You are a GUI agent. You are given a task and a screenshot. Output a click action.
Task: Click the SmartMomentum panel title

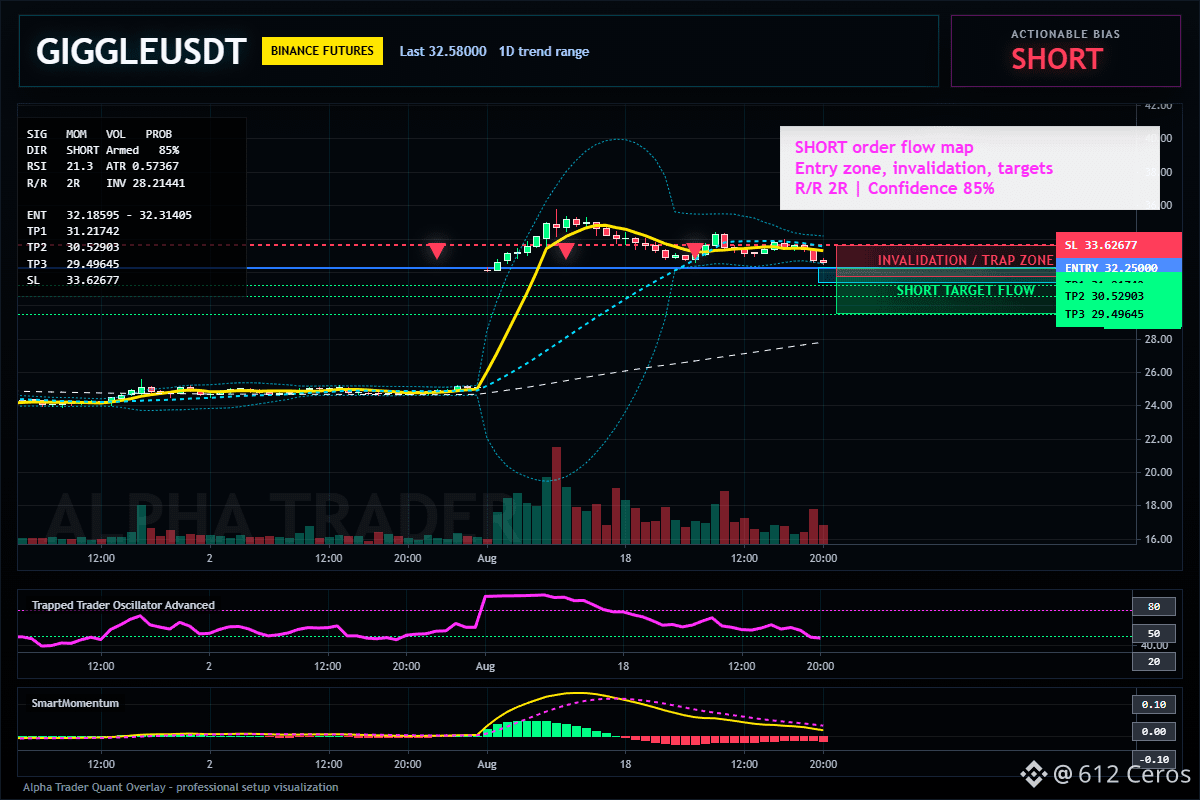75,703
